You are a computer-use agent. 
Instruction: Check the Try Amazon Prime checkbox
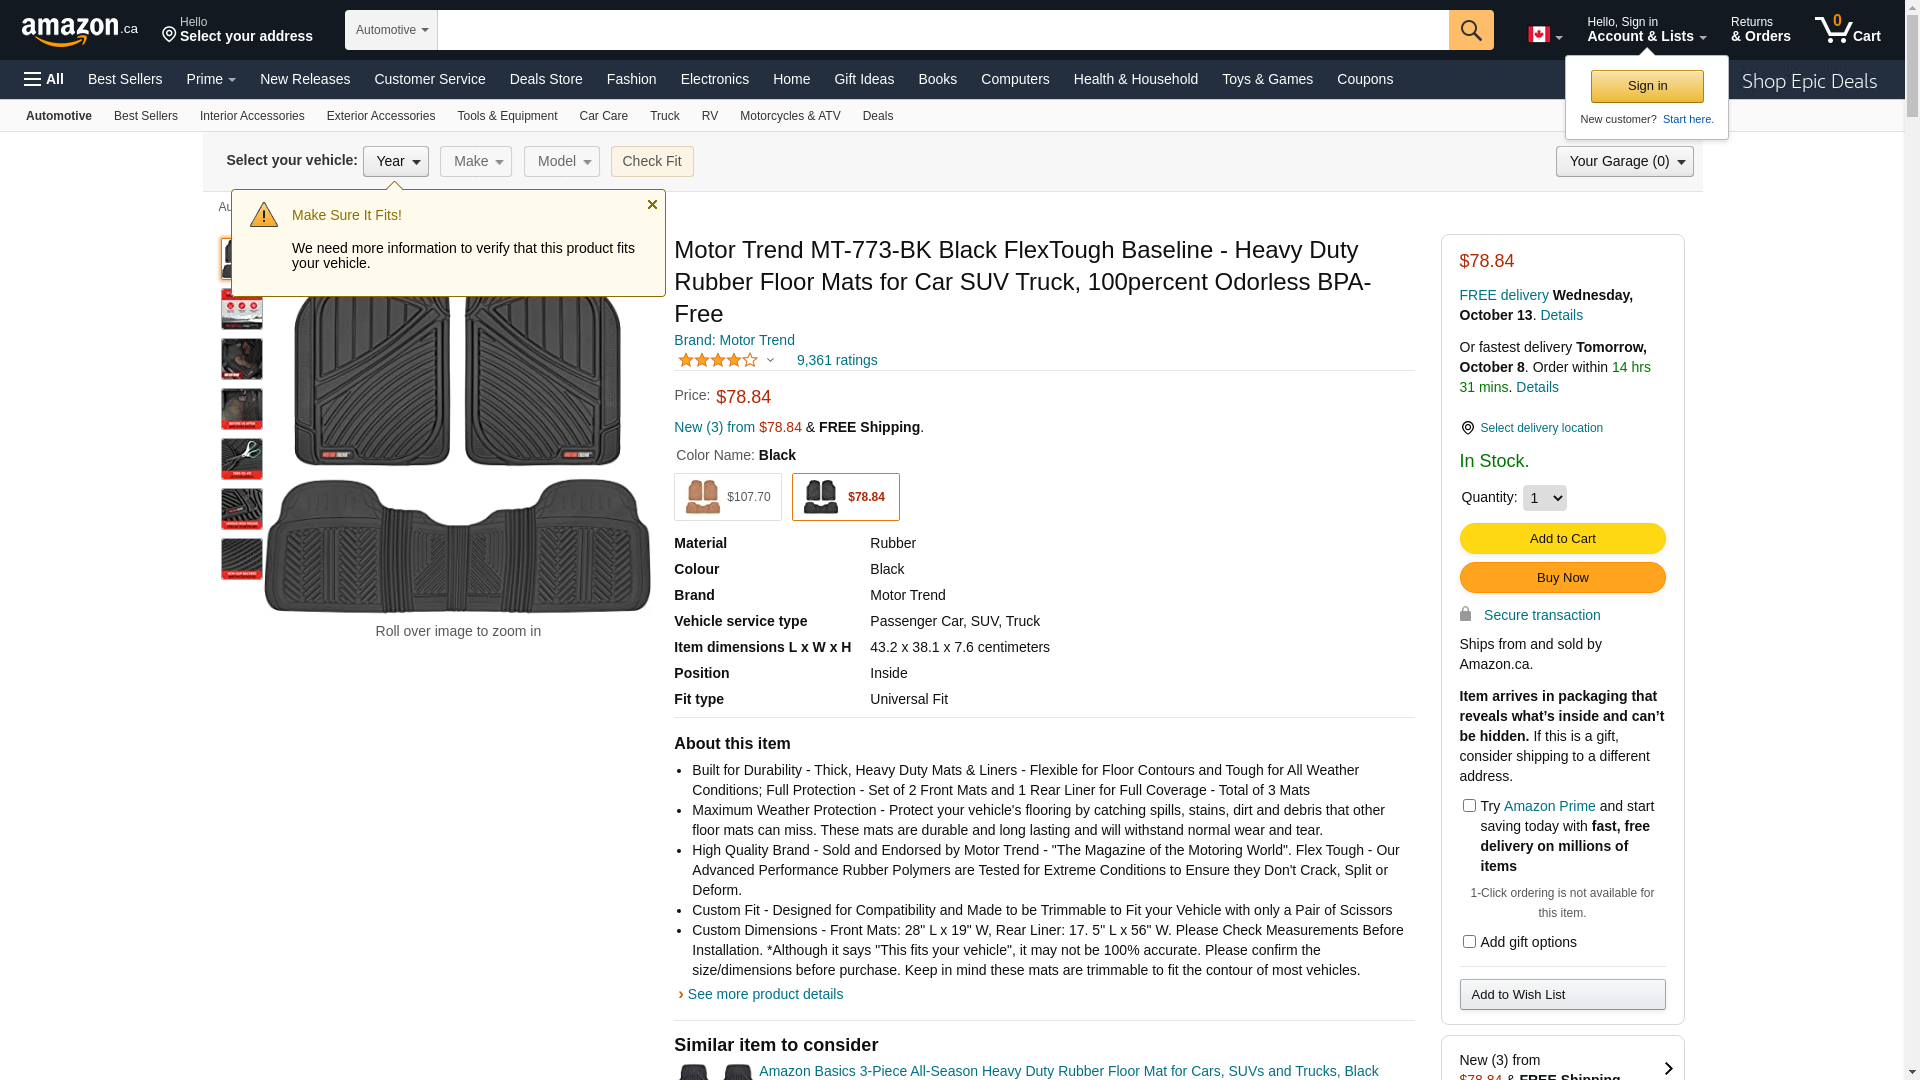1469,806
